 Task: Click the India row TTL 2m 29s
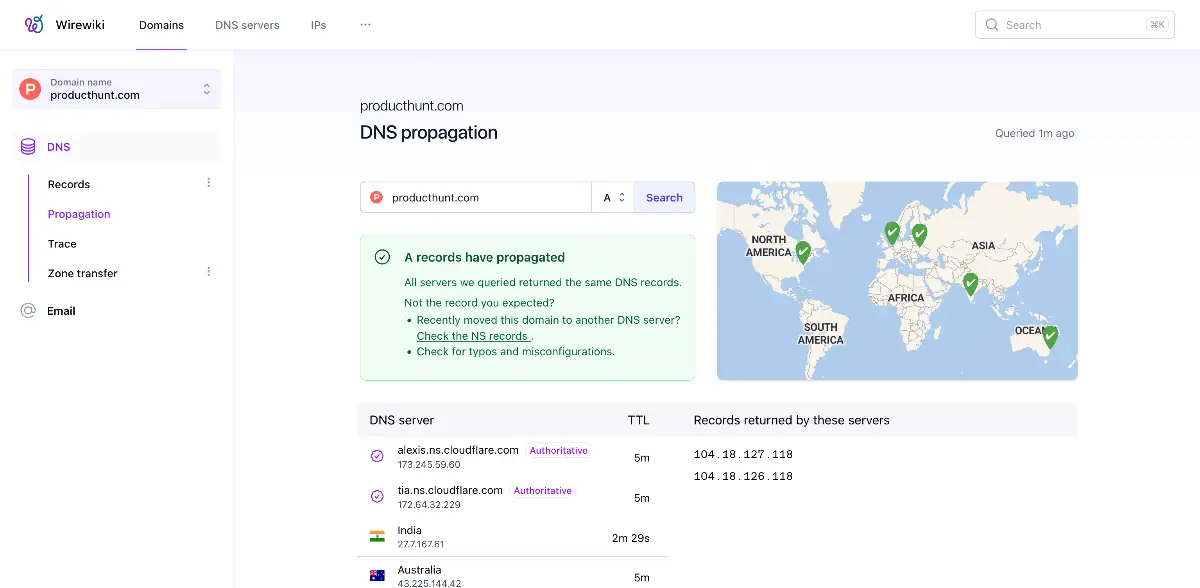point(631,538)
